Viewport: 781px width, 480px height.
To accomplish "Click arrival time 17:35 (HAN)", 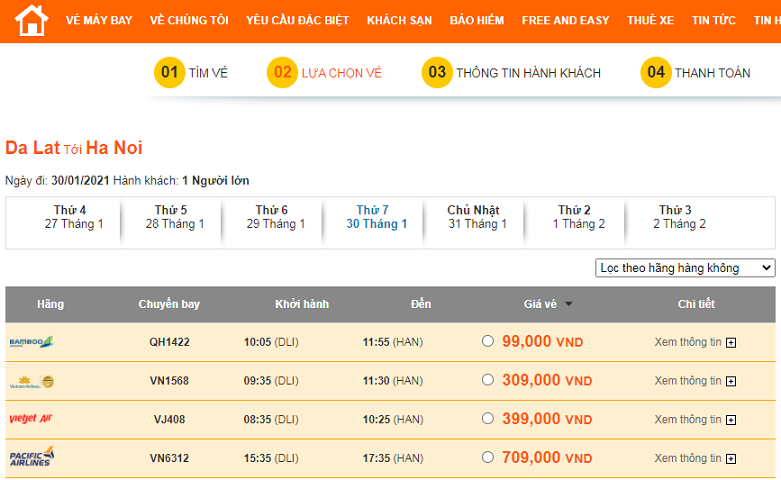I will pyautogui.click(x=392, y=458).
